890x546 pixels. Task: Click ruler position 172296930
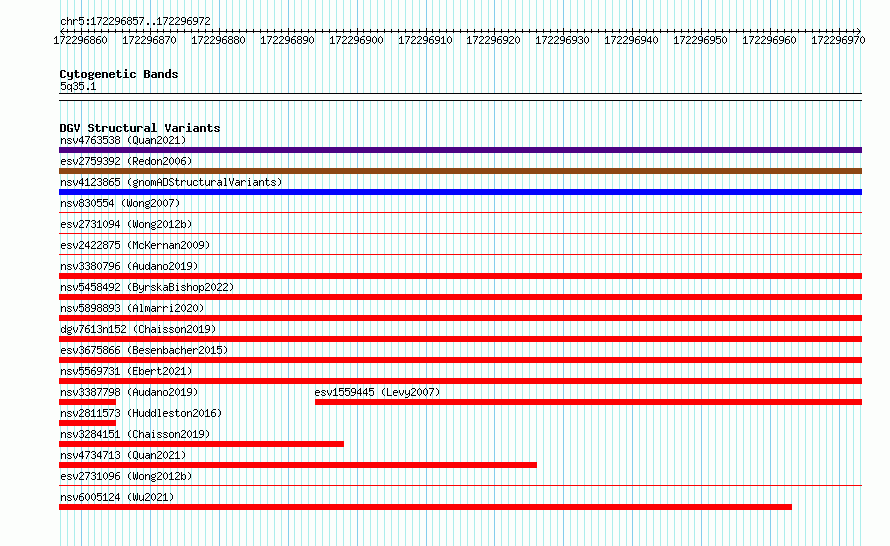562,40
